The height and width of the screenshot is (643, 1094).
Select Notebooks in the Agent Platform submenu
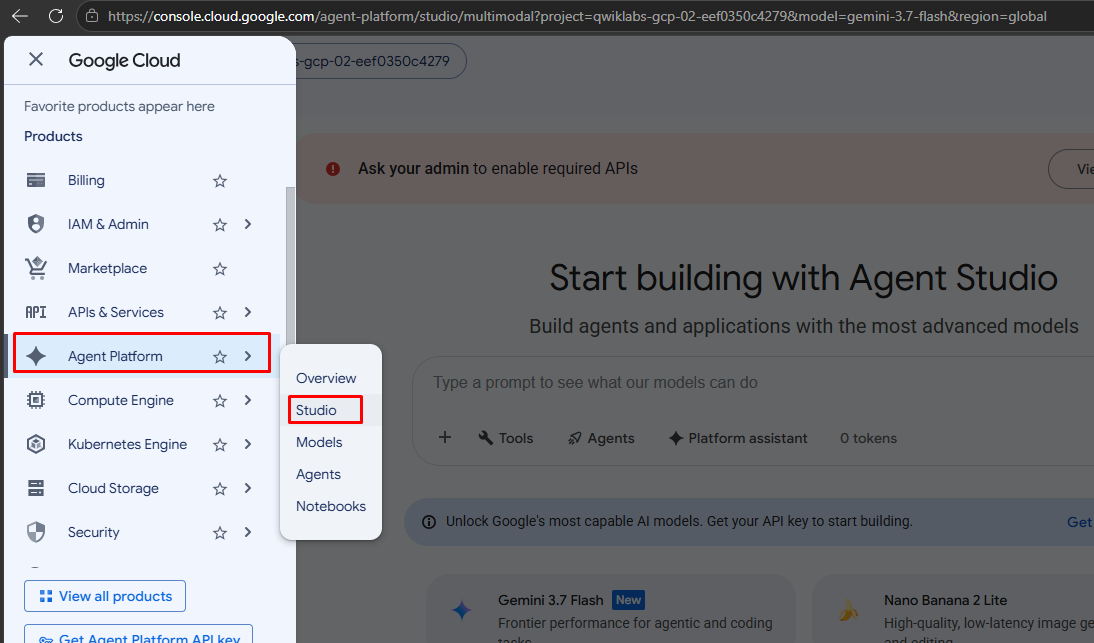(x=331, y=506)
